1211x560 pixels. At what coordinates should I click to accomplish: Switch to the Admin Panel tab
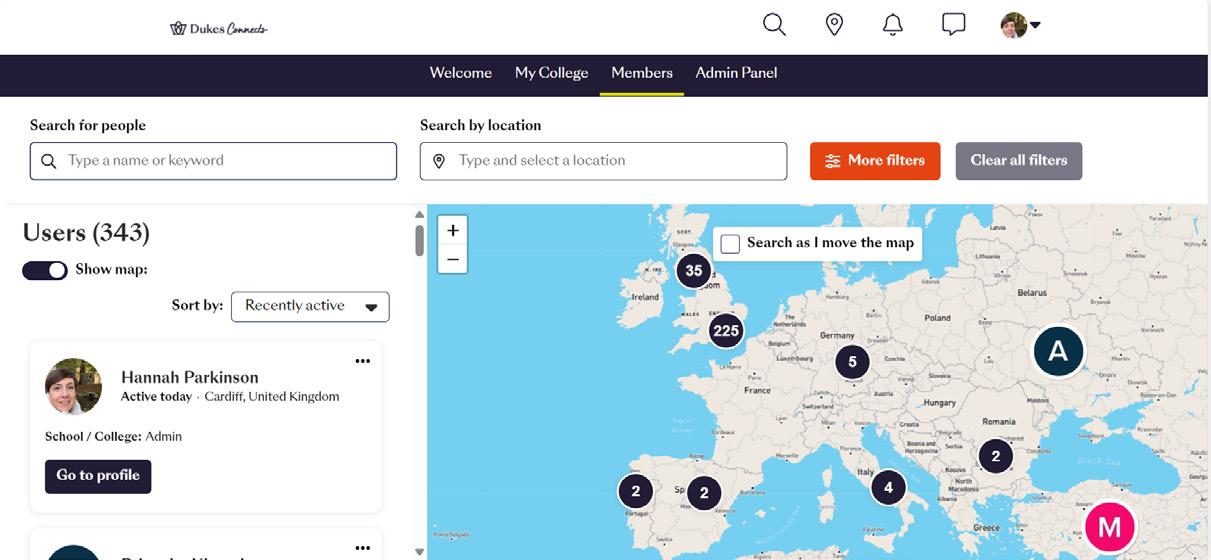(736, 73)
